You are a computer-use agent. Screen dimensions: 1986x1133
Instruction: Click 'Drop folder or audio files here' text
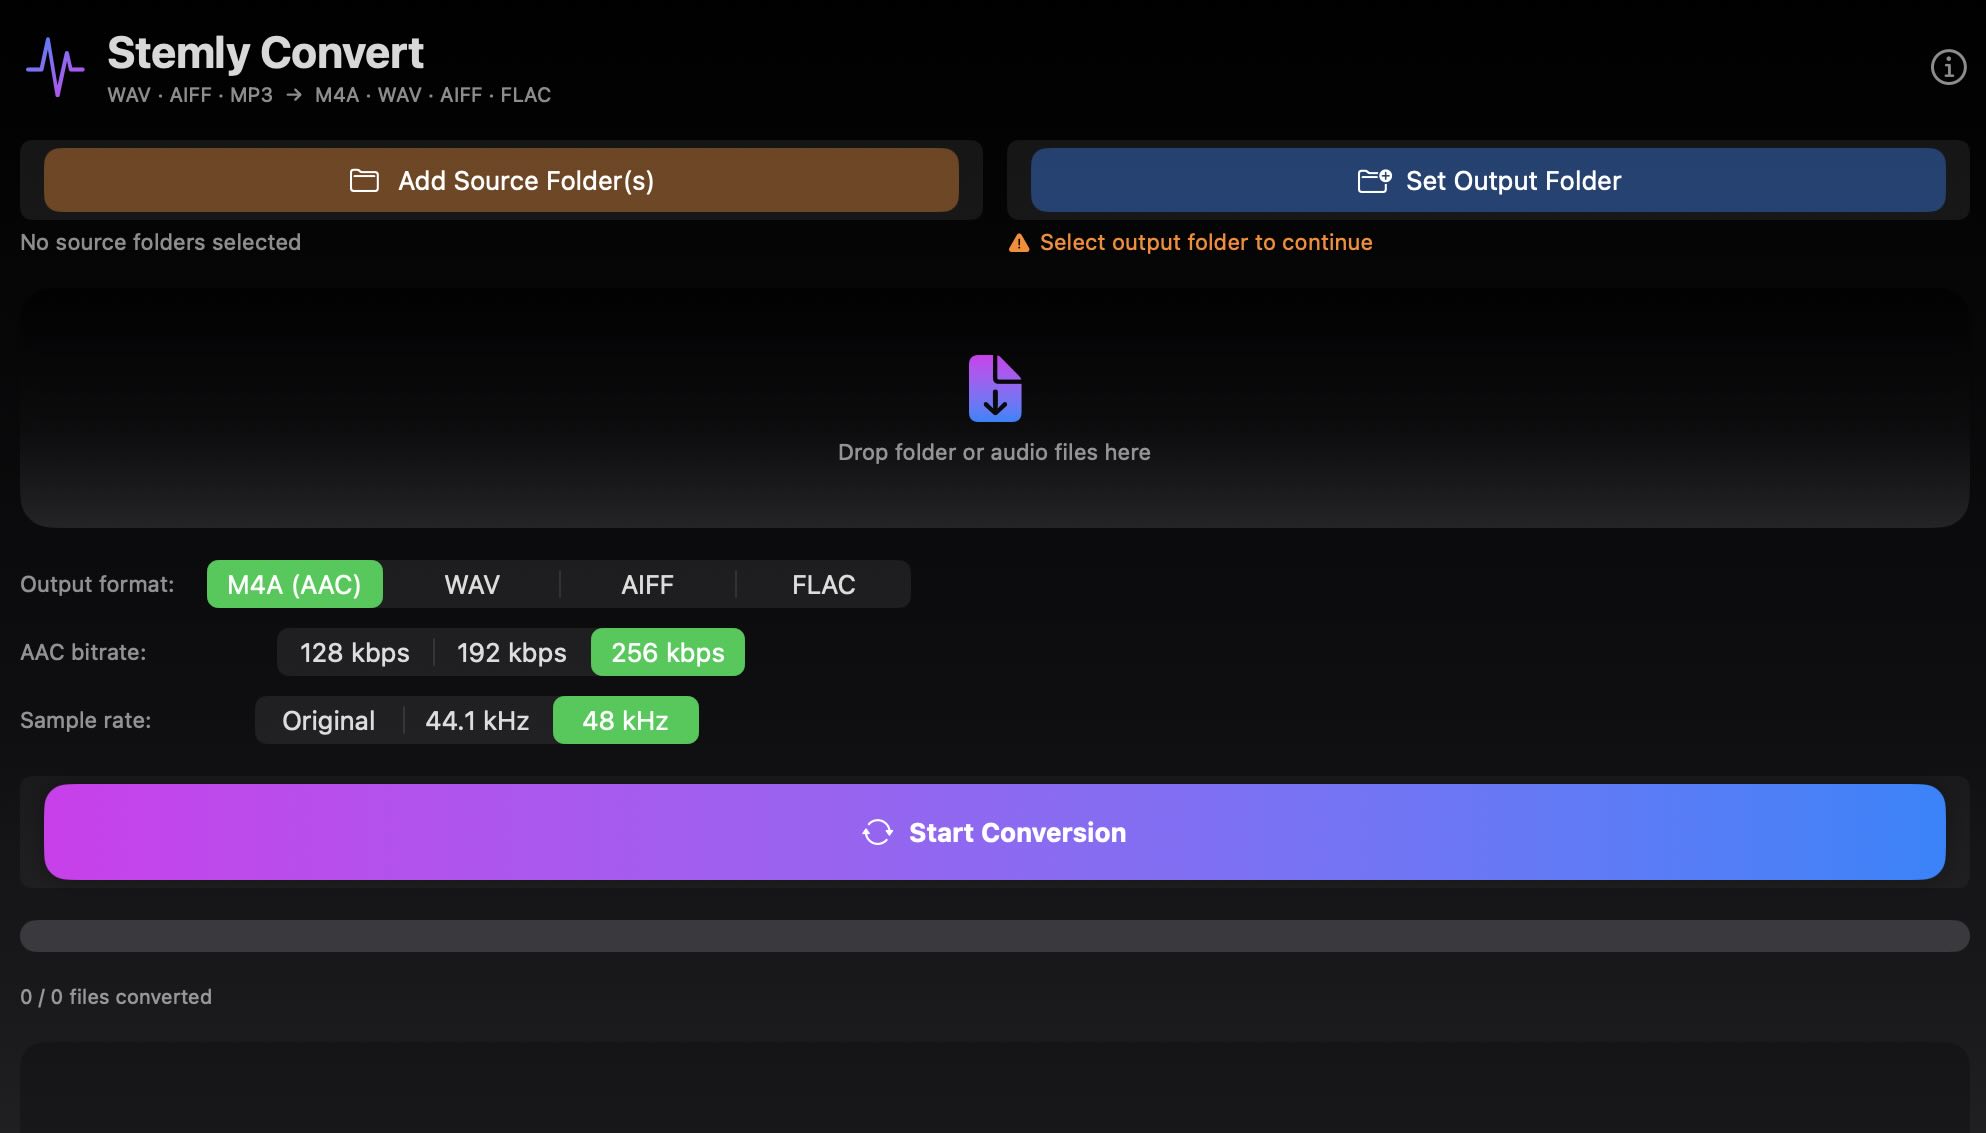(x=994, y=452)
